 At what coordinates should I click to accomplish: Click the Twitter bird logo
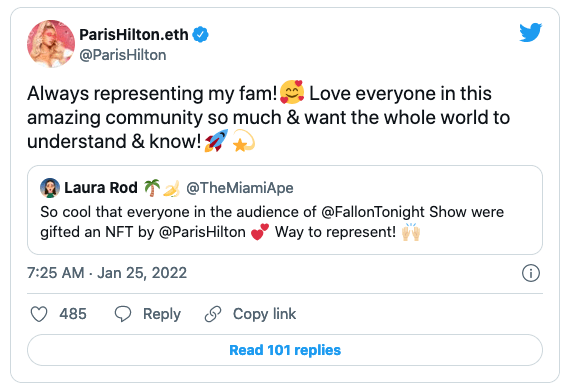click(x=530, y=33)
